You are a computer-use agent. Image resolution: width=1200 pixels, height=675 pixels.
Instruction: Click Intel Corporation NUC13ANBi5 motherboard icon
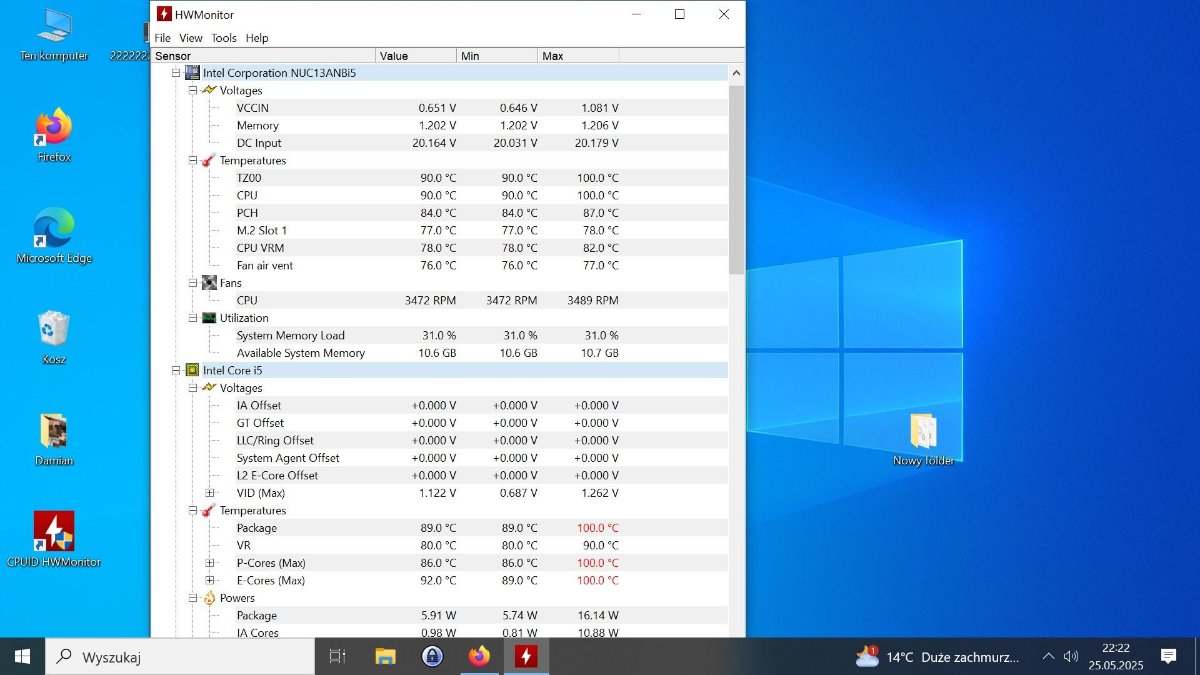coord(192,73)
